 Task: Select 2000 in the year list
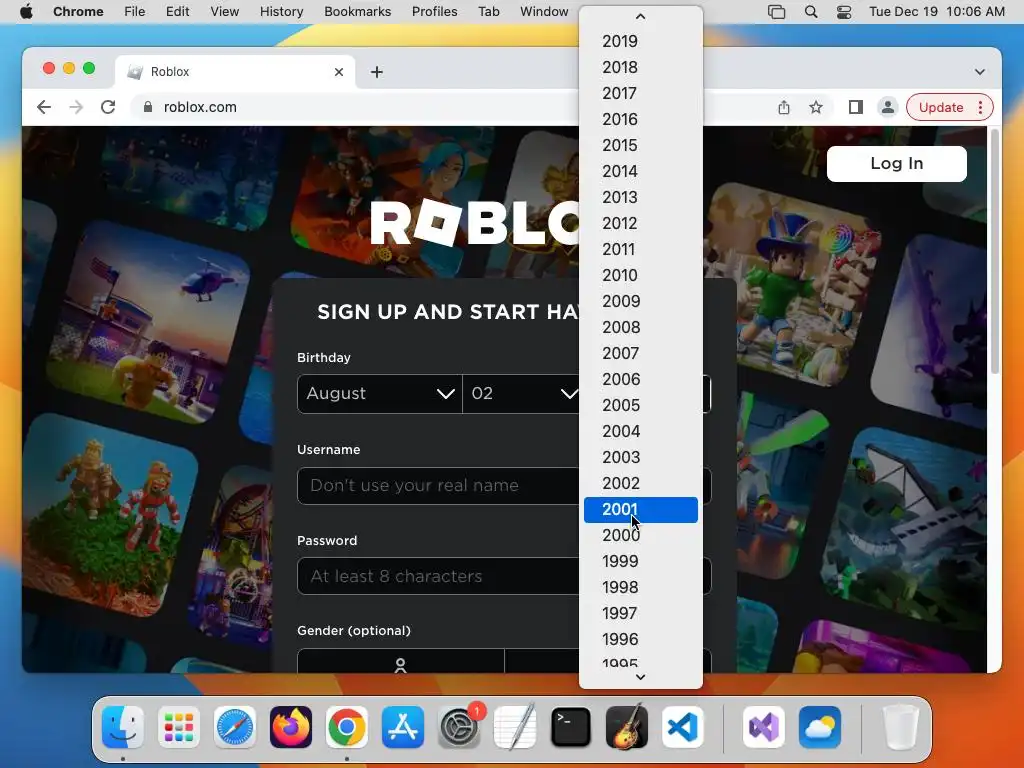coord(641,535)
